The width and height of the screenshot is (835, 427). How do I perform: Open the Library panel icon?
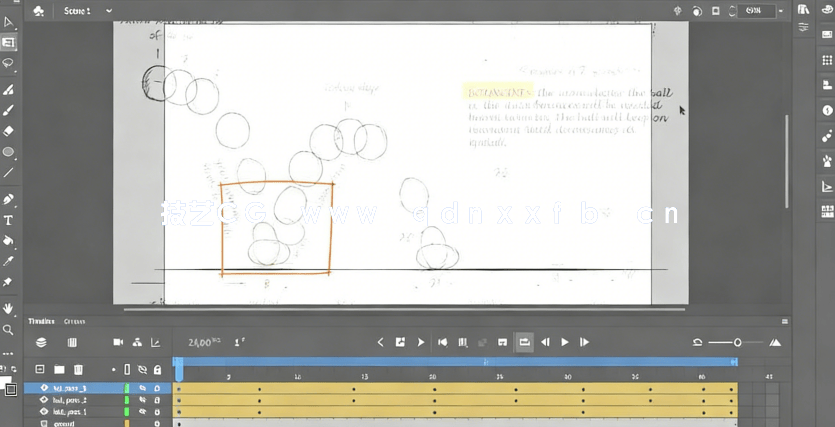[x=804, y=9]
